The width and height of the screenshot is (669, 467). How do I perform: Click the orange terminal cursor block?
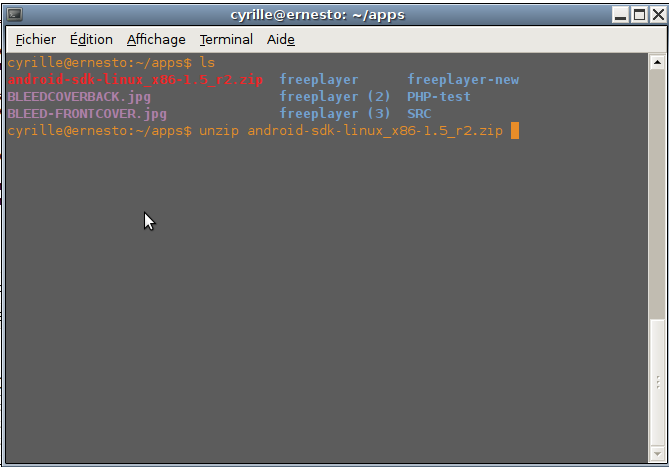515,131
